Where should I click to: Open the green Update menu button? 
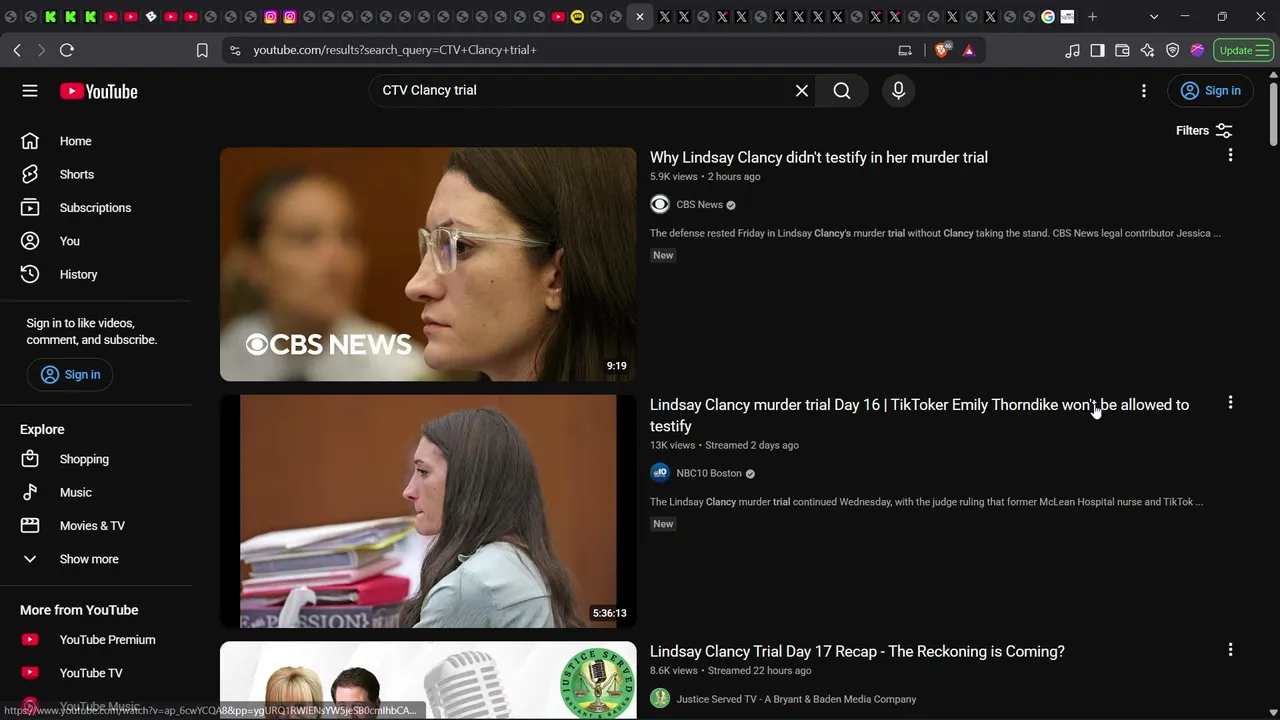[x=1243, y=50]
